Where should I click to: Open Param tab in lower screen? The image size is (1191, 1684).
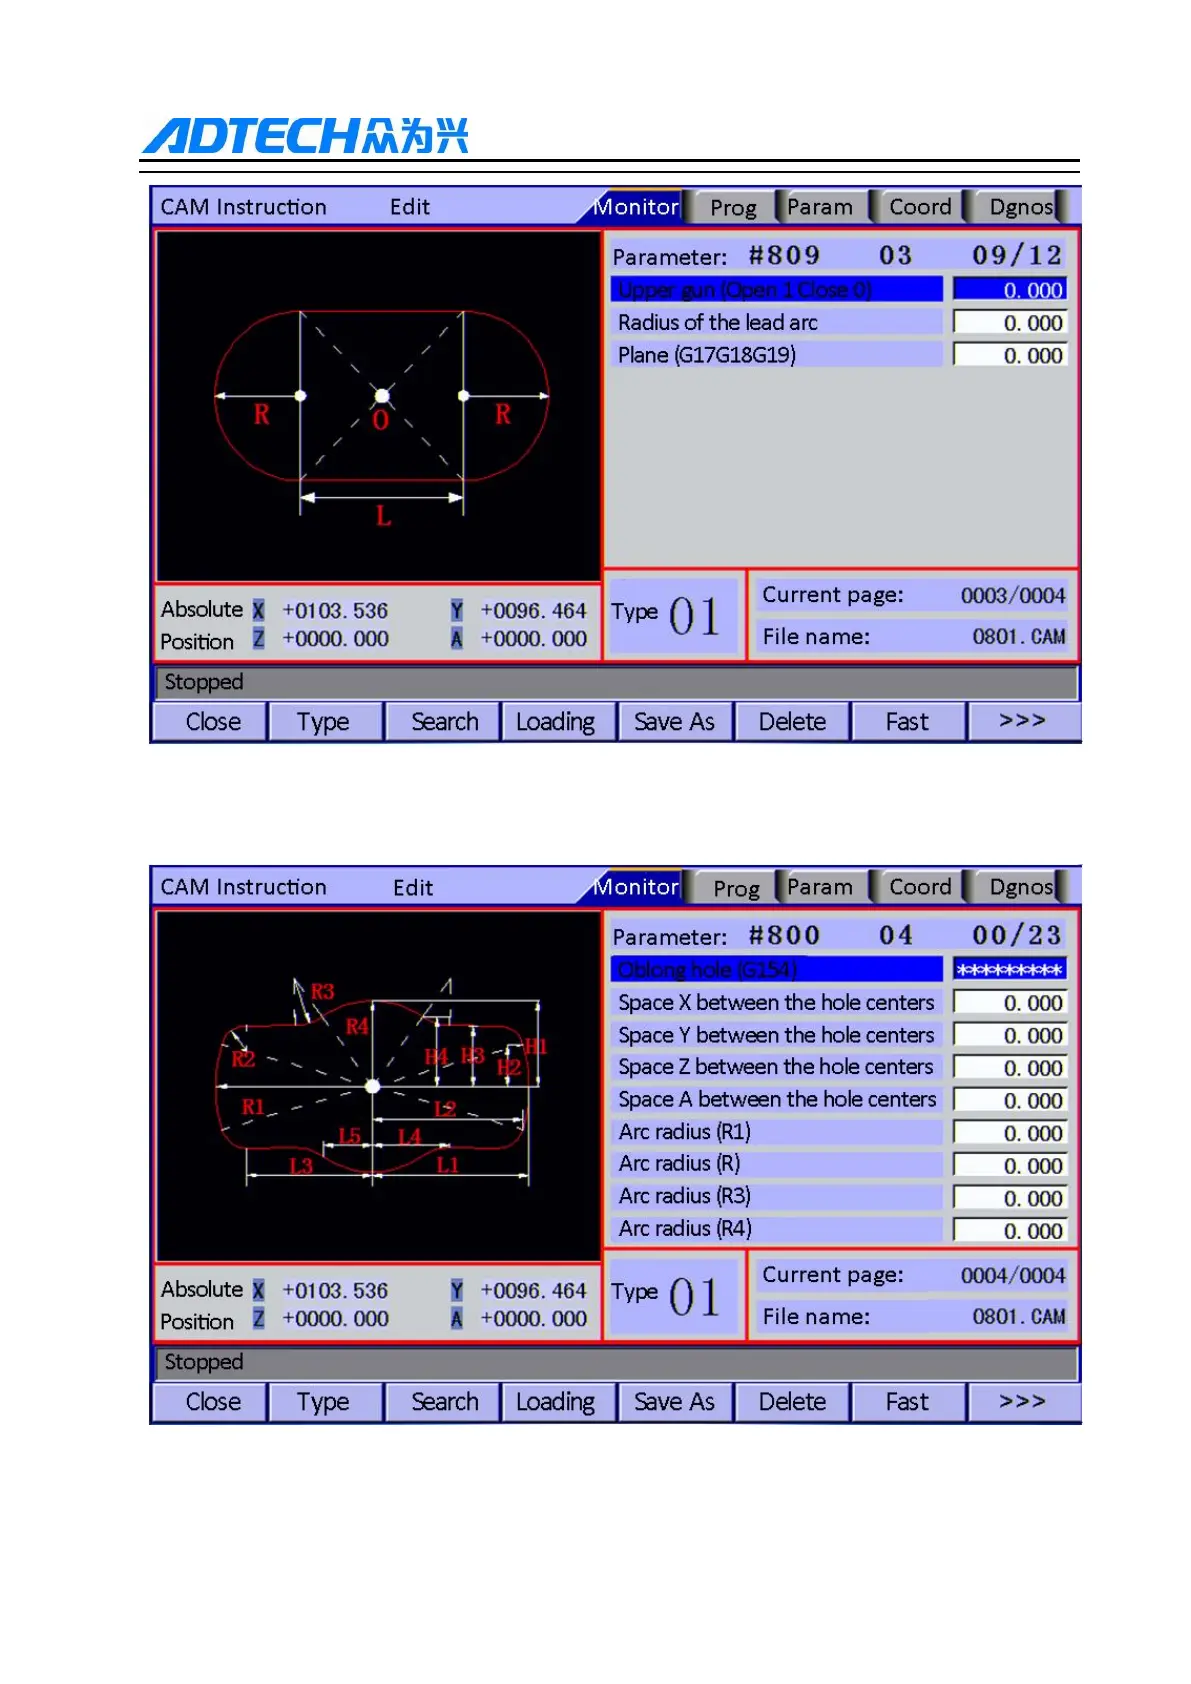[820, 887]
